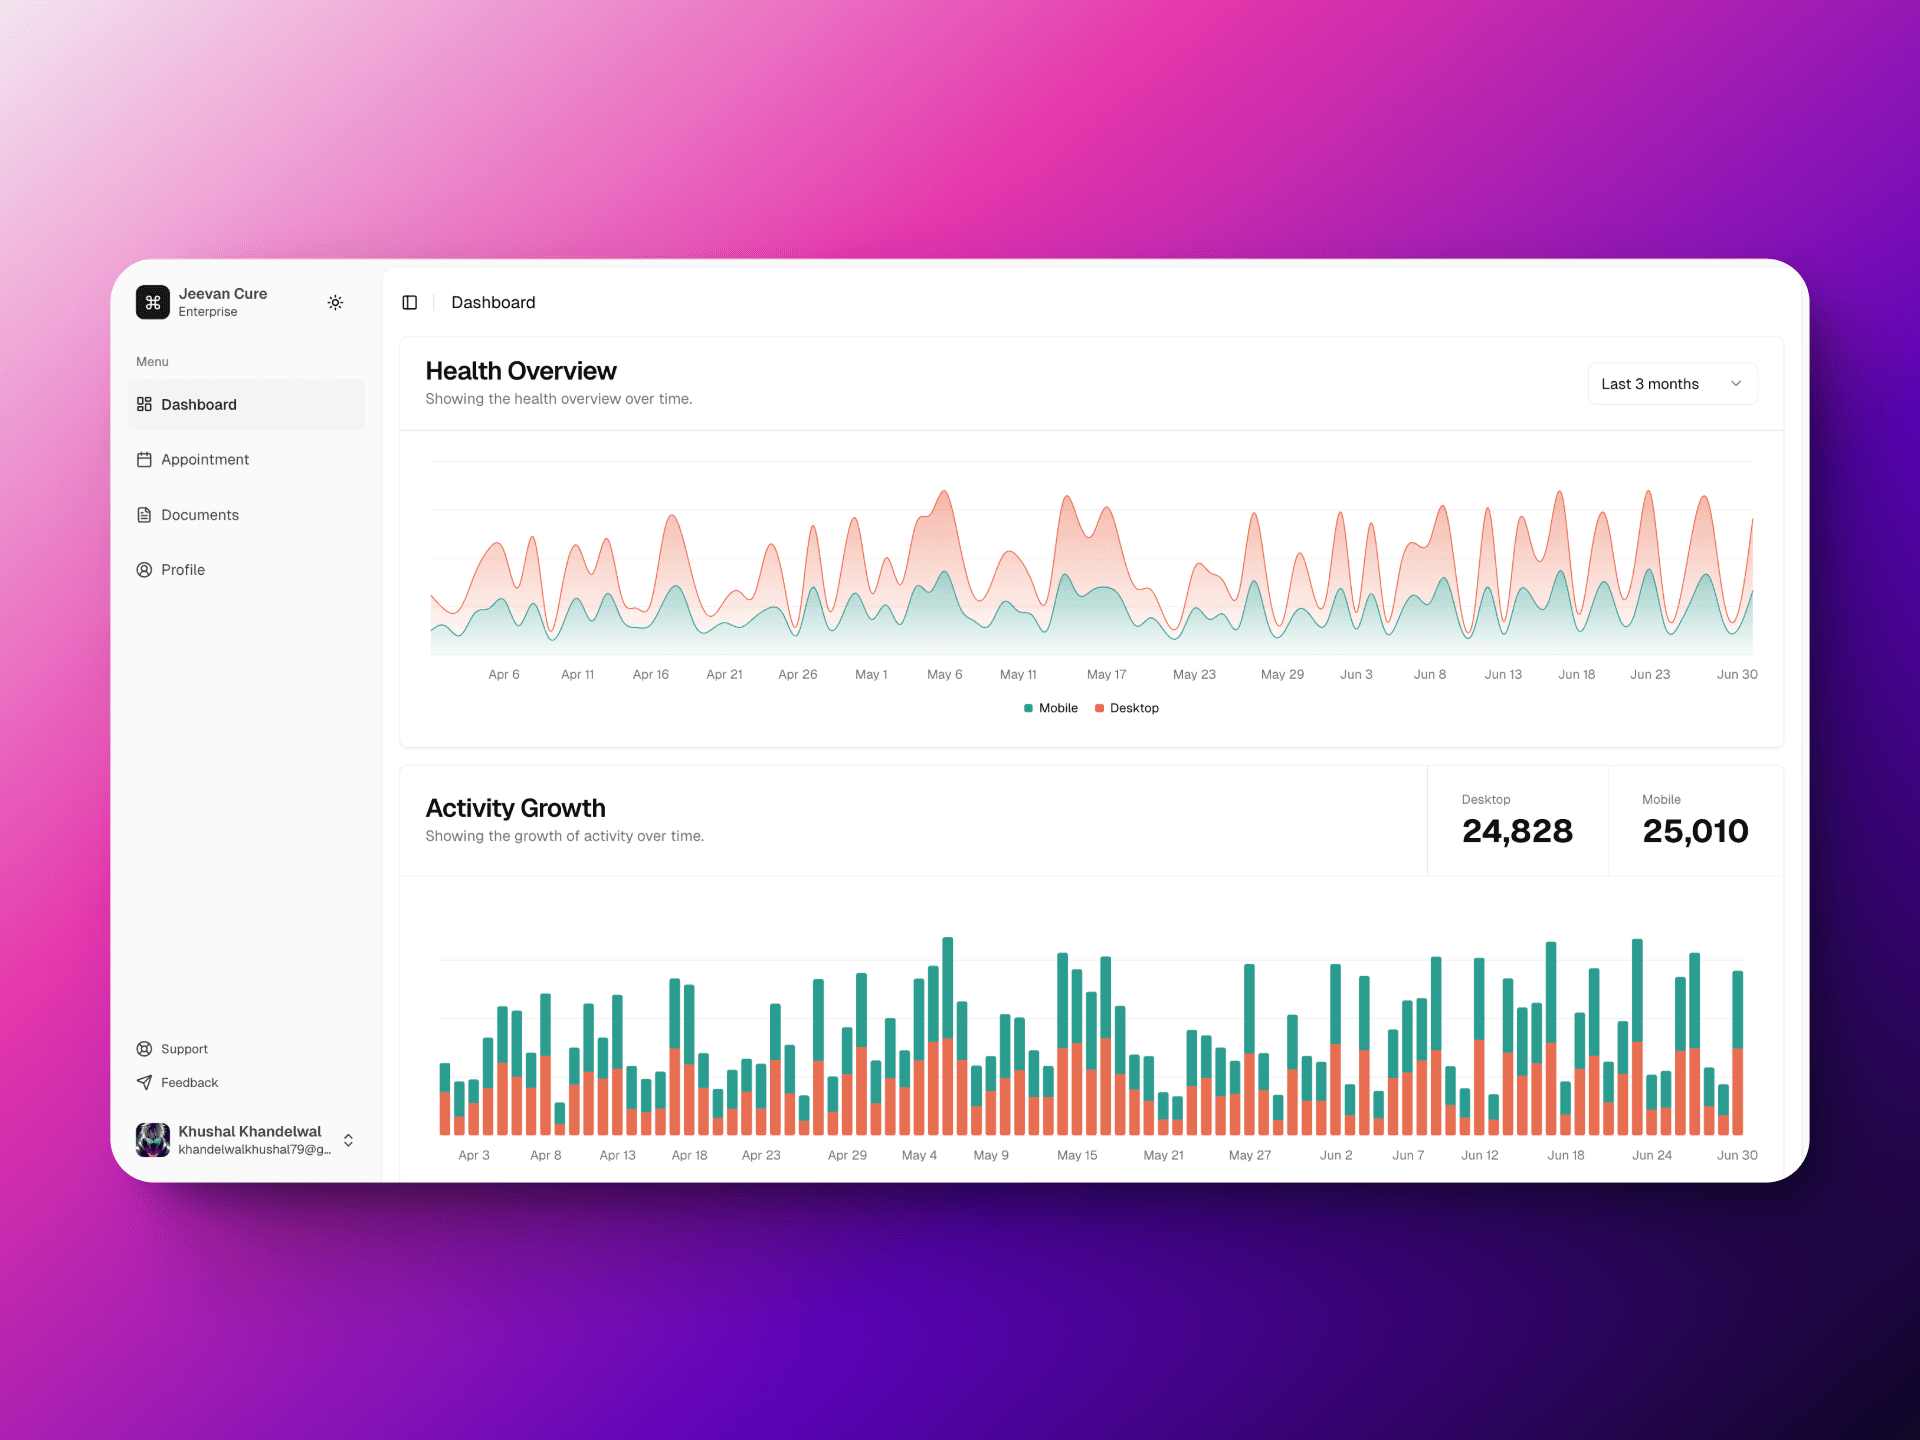Click the Dashboard grid icon in sidebar
This screenshot has width=1920, height=1440.
144,404
